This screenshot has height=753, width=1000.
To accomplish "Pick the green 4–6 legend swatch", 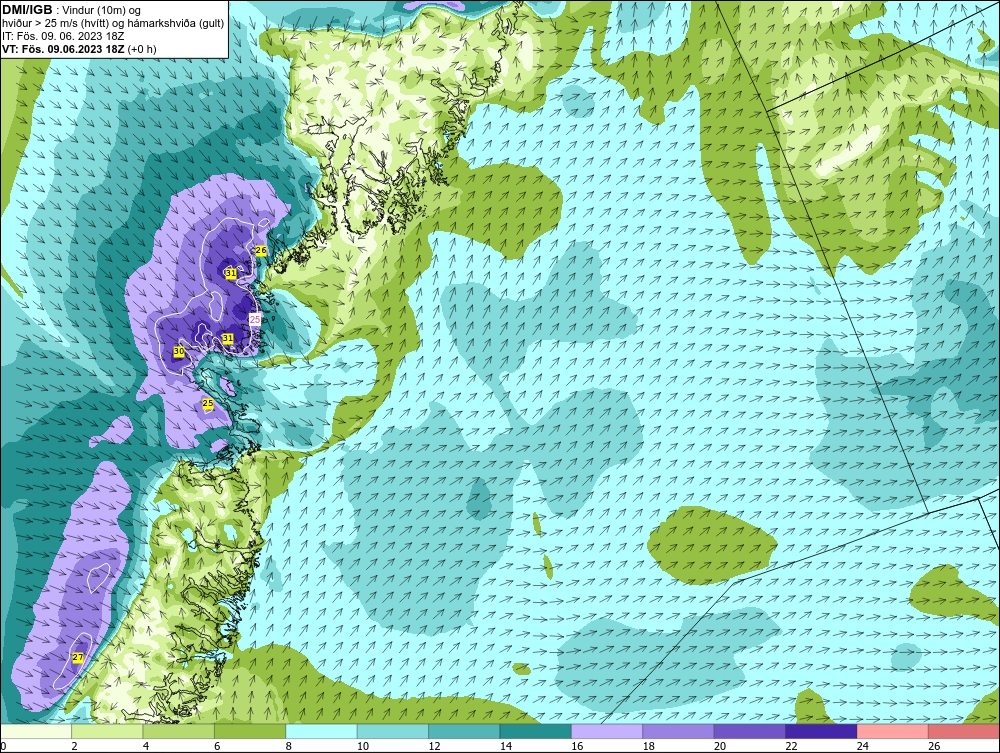I will point(179,731).
